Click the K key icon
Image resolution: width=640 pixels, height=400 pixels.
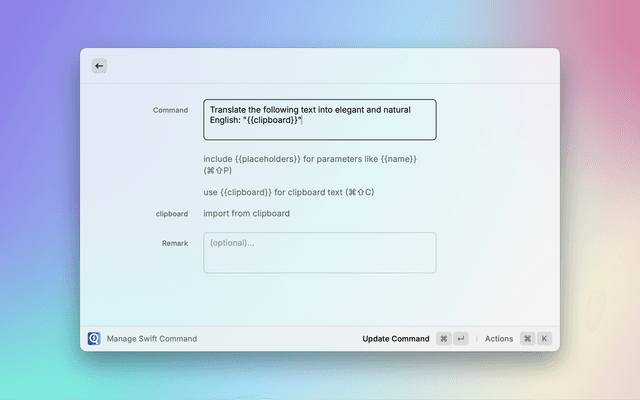(x=544, y=339)
